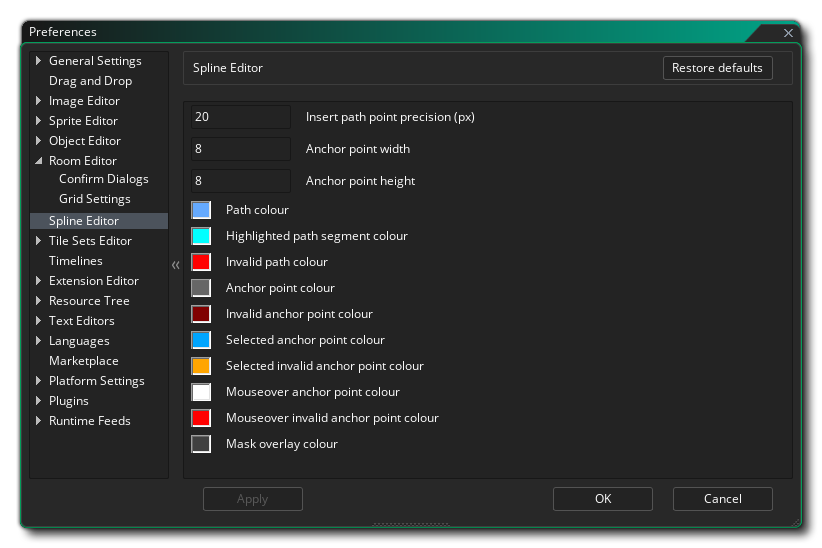This screenshot has height=548, width=822.
Task: Edit the Mask overlay colour swatch
Action: [x=201, y=444]
